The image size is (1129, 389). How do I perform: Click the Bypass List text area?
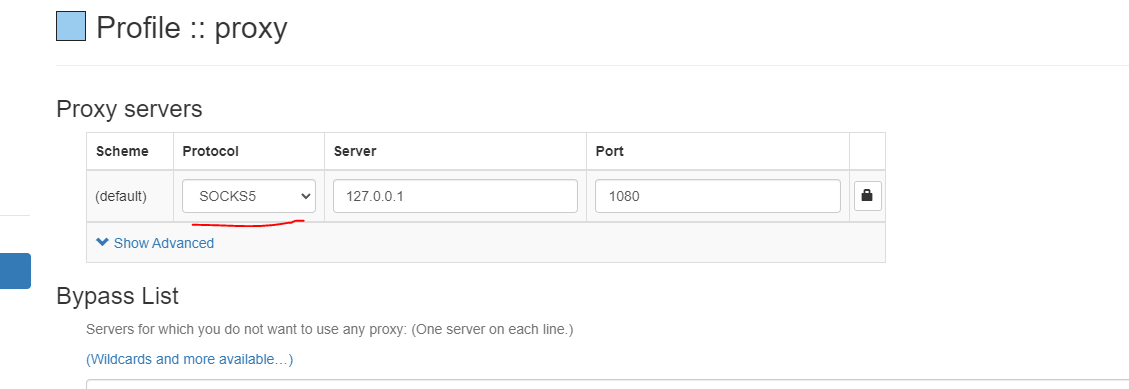click(607, 384)
